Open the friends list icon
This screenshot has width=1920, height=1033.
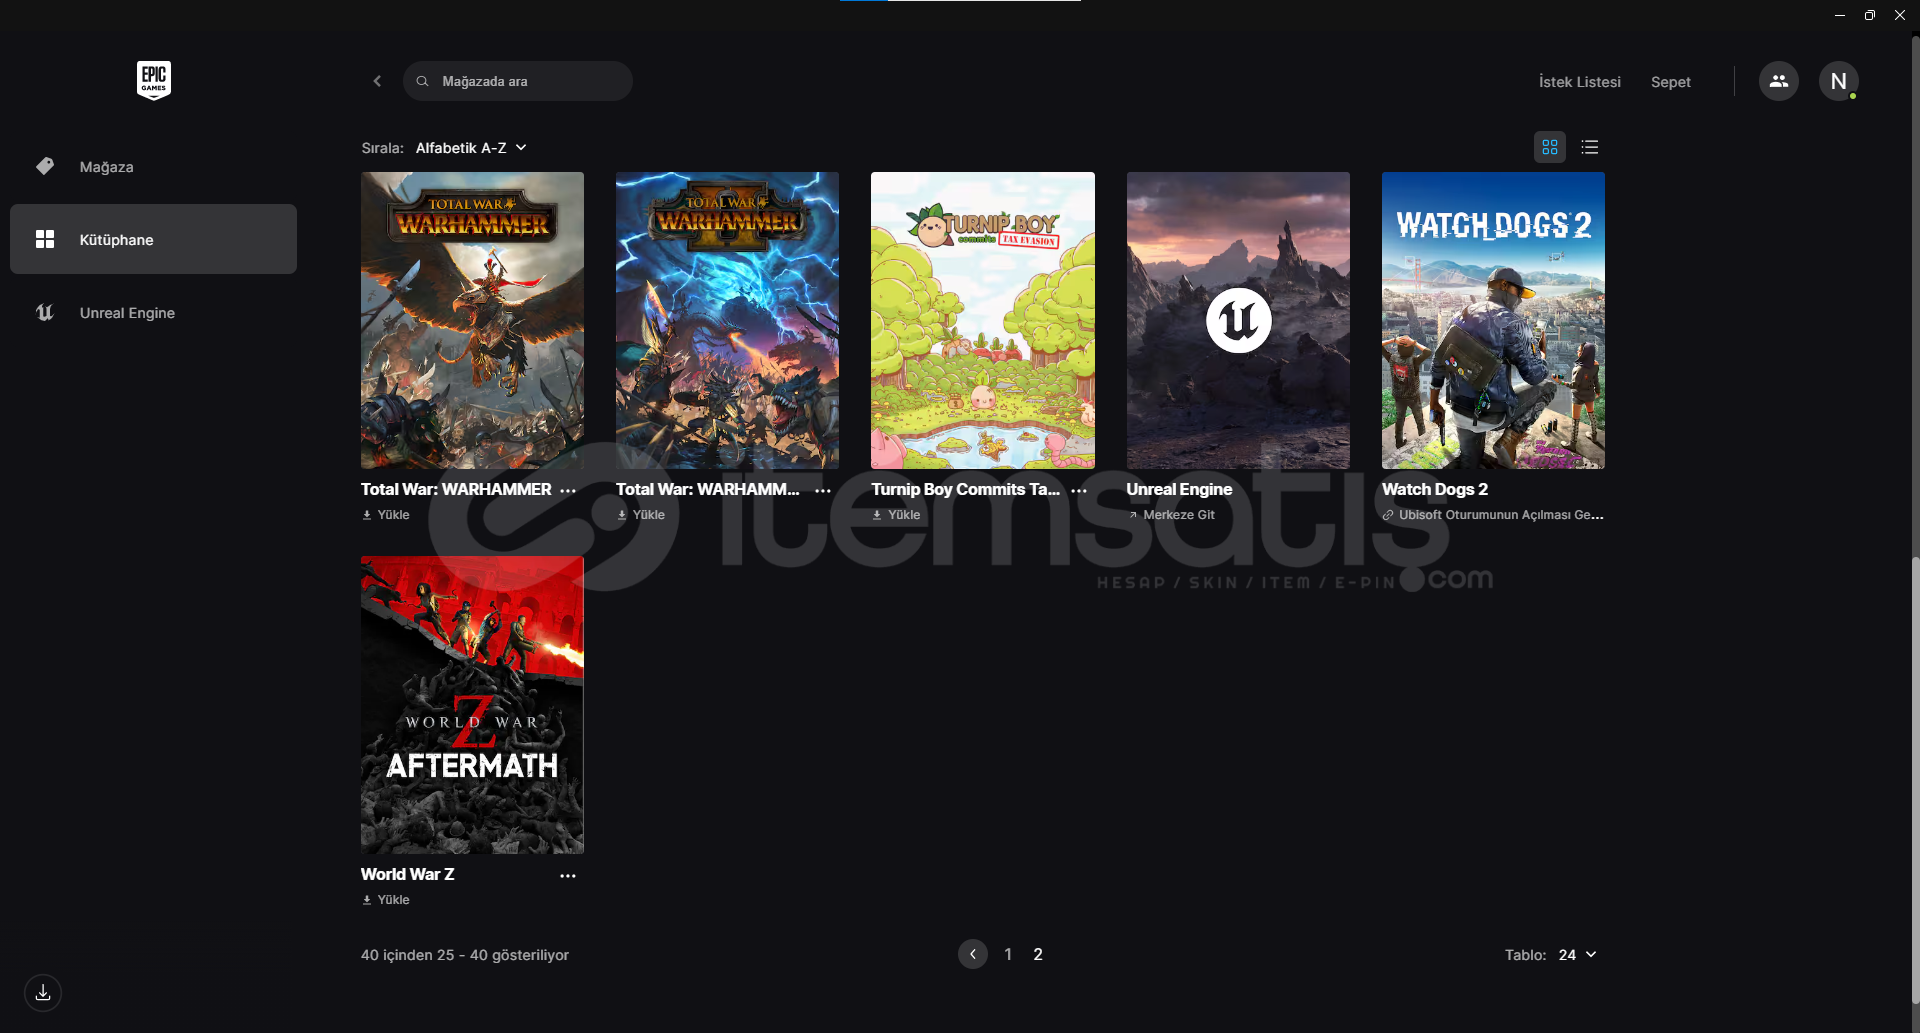pos(1778,81)
